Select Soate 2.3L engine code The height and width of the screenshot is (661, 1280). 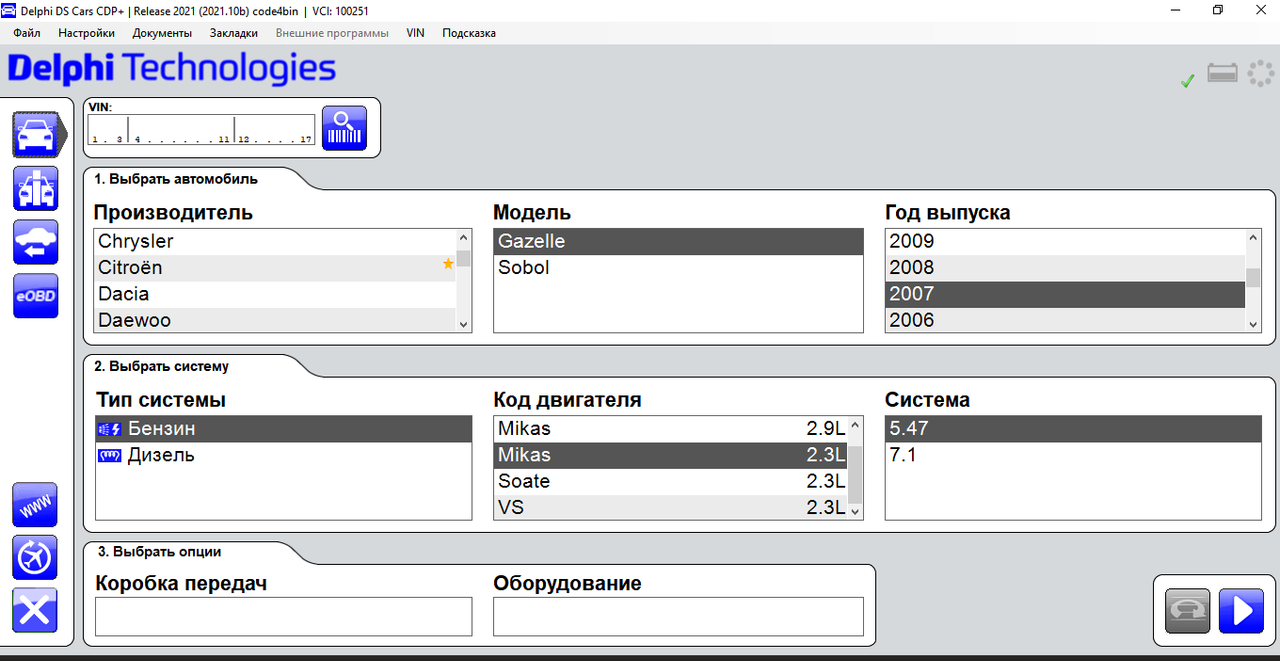671,481
